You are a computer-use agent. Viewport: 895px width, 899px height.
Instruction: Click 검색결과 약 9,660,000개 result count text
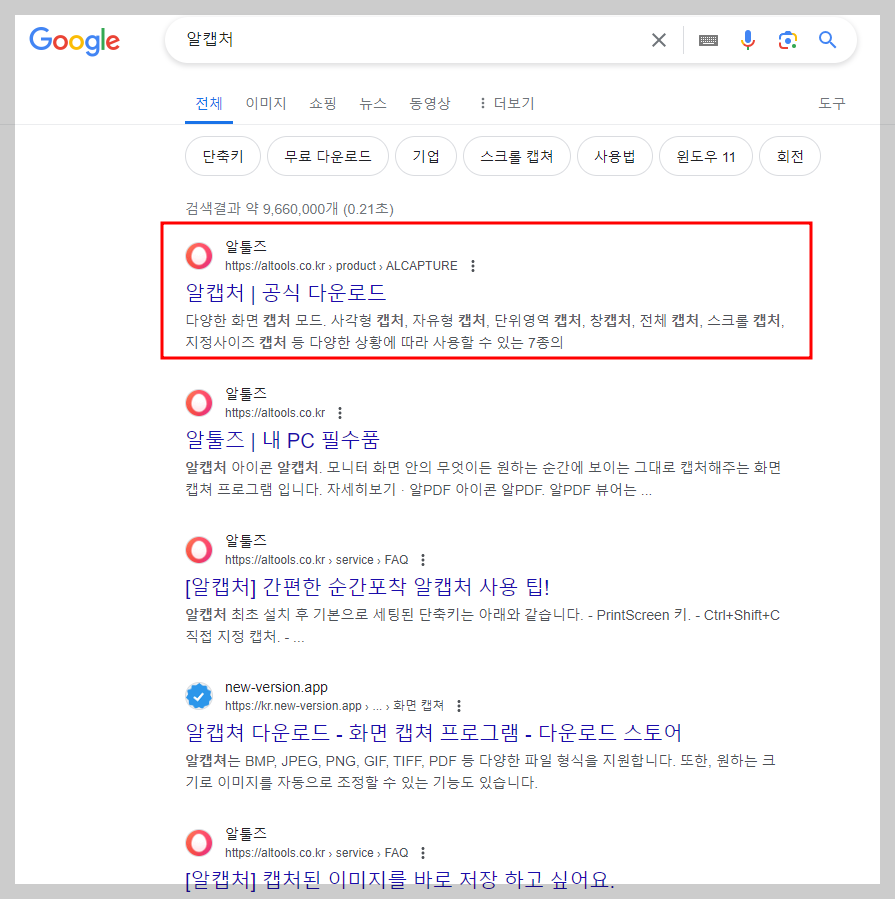point(290,209)
